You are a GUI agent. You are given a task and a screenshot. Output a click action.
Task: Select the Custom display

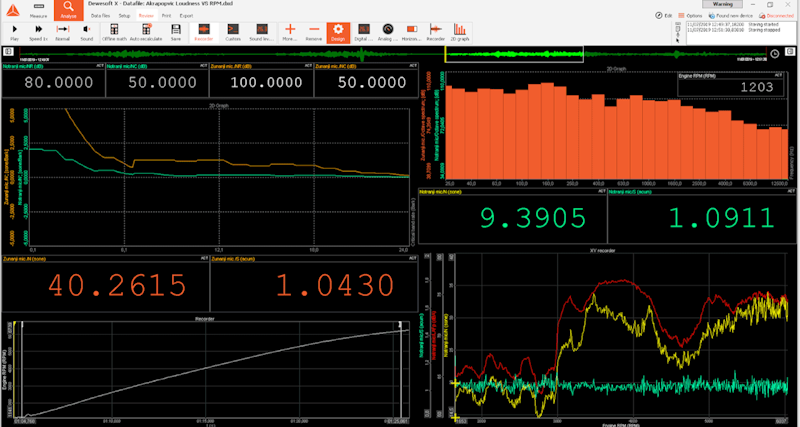[233, 33]
